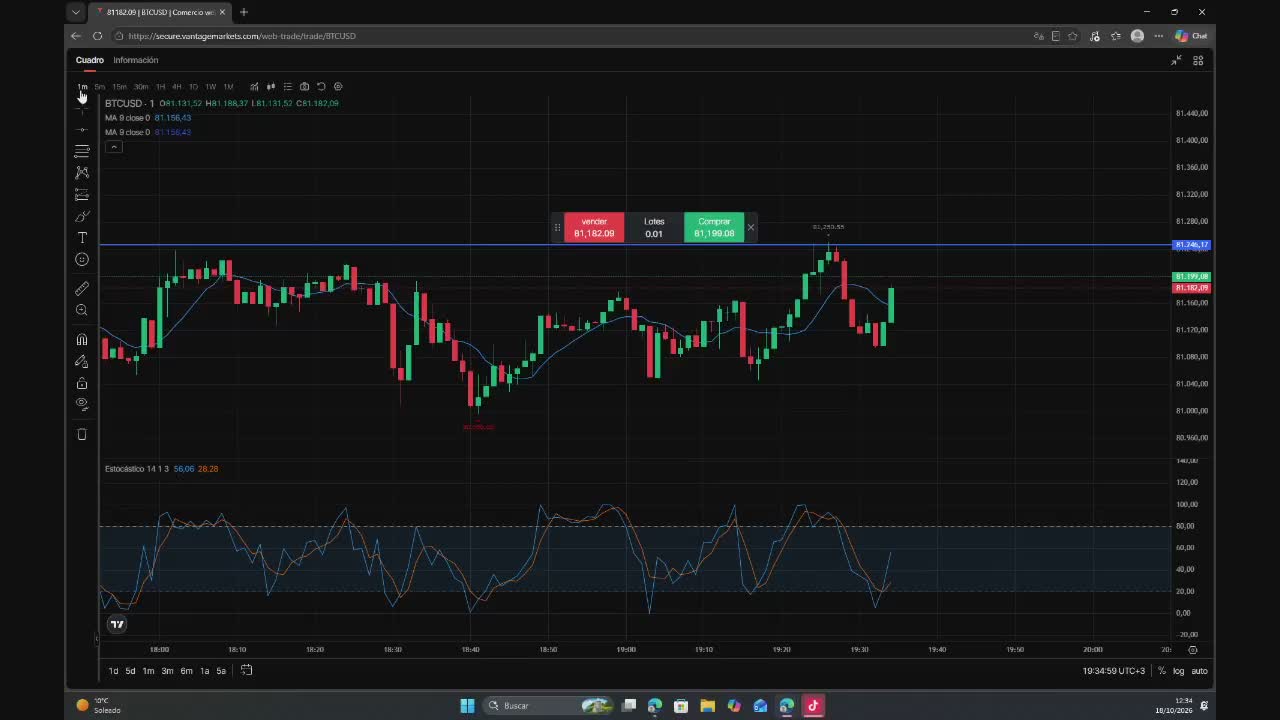Set the range to 5d
The width and height of the screenshot is (1280, 720).
pyautogui.click(x=130, y=671)
